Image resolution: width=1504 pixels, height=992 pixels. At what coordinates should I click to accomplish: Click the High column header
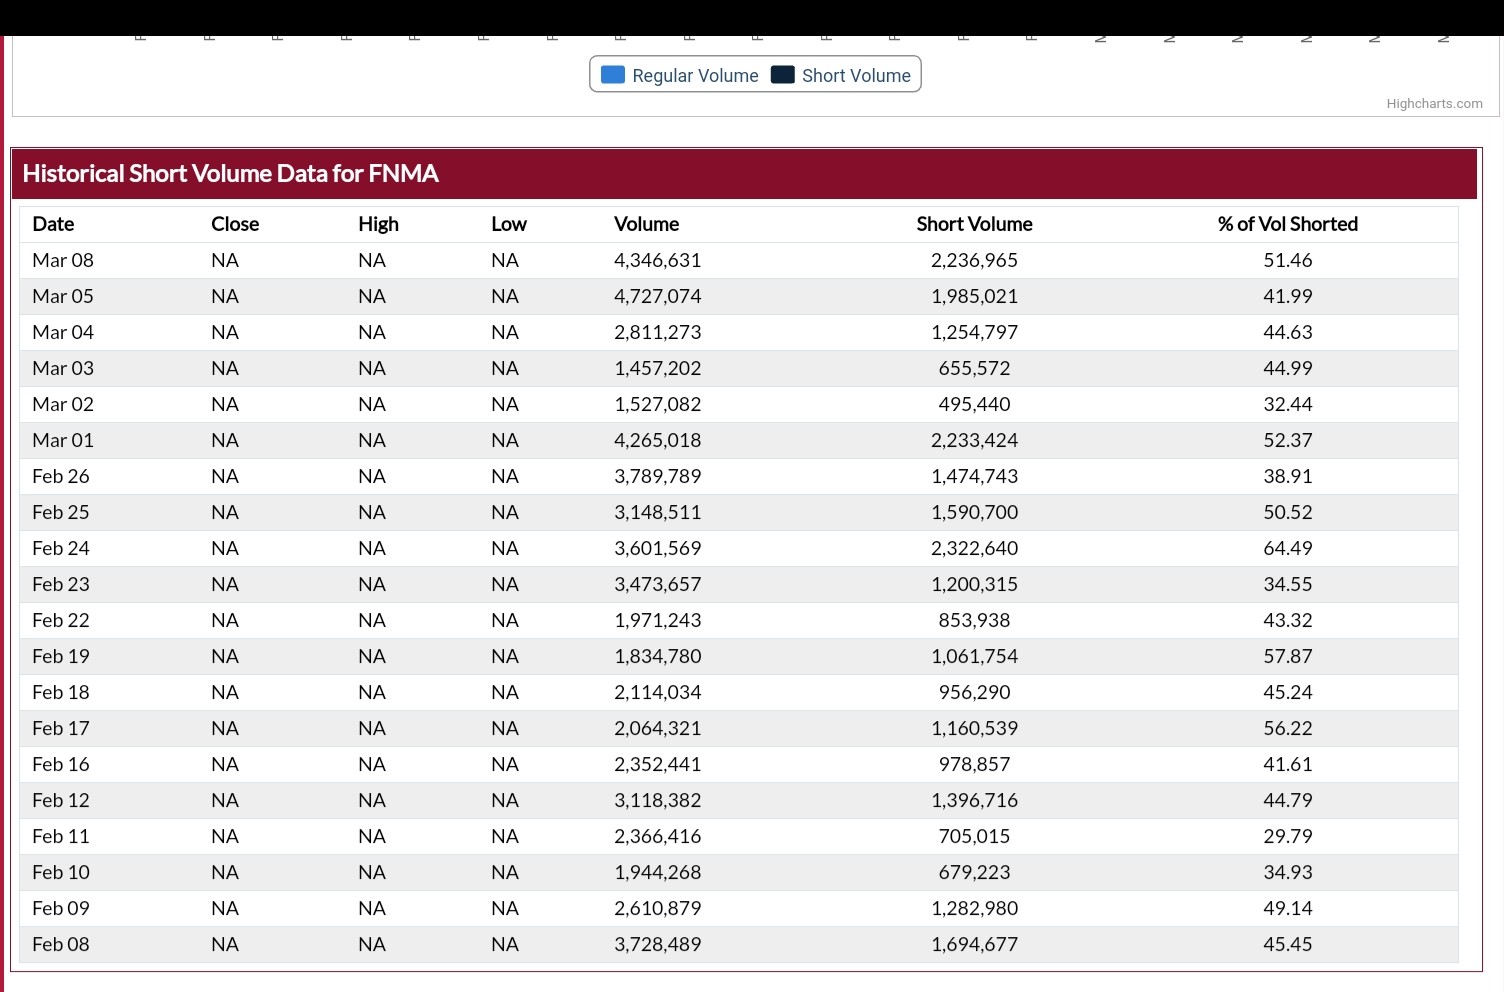point(378,224)
